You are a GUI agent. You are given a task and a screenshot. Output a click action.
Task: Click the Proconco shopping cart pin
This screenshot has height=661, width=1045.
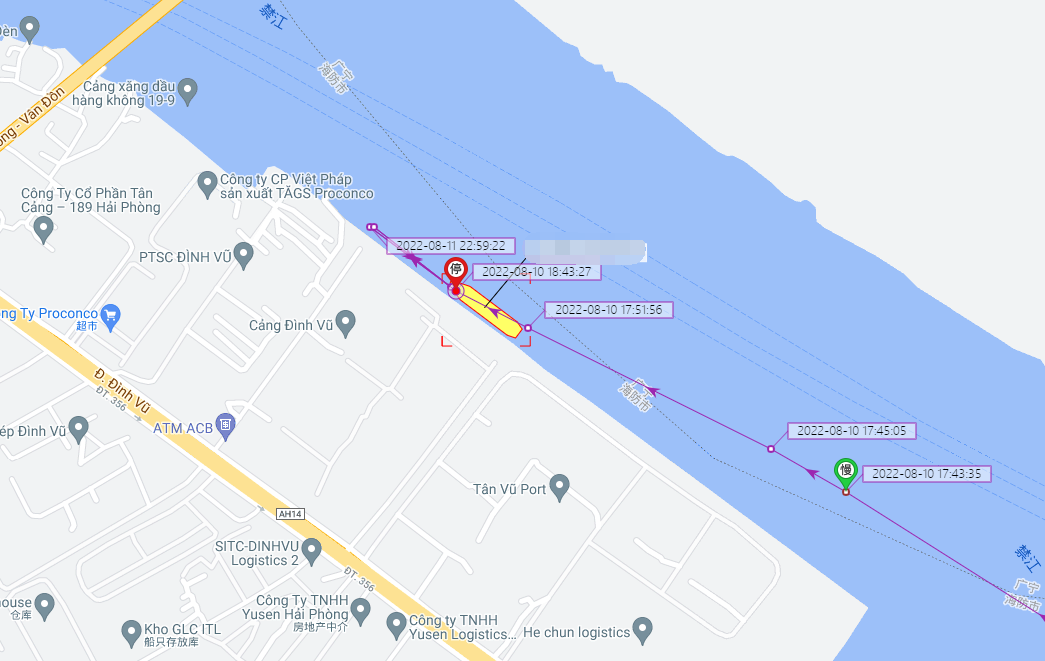click(x=111, y=317)
